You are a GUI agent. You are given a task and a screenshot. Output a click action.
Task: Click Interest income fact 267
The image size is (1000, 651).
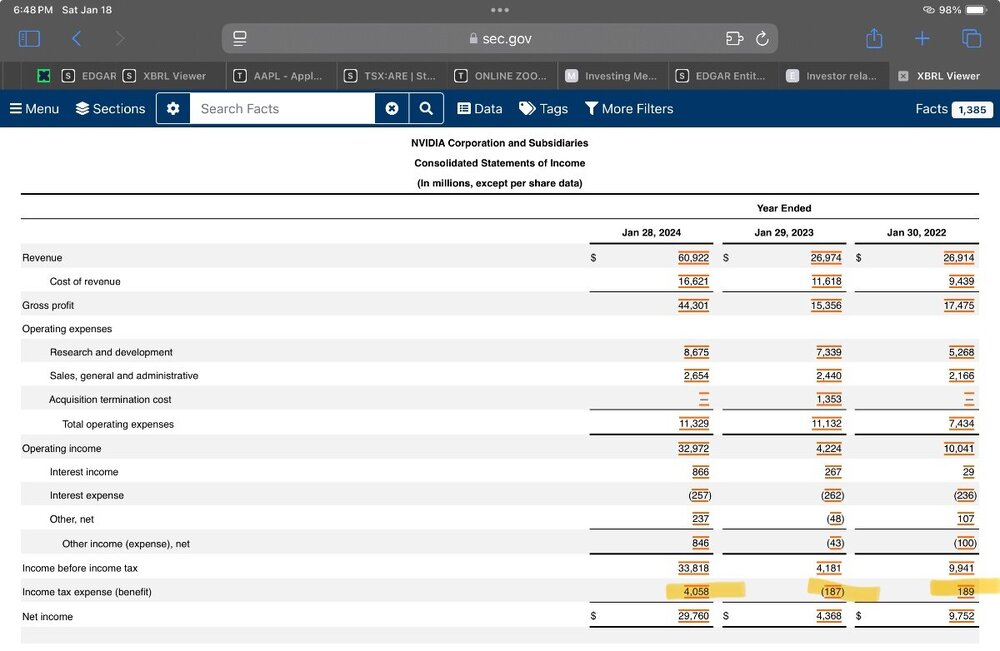click(x=833, y=472)
